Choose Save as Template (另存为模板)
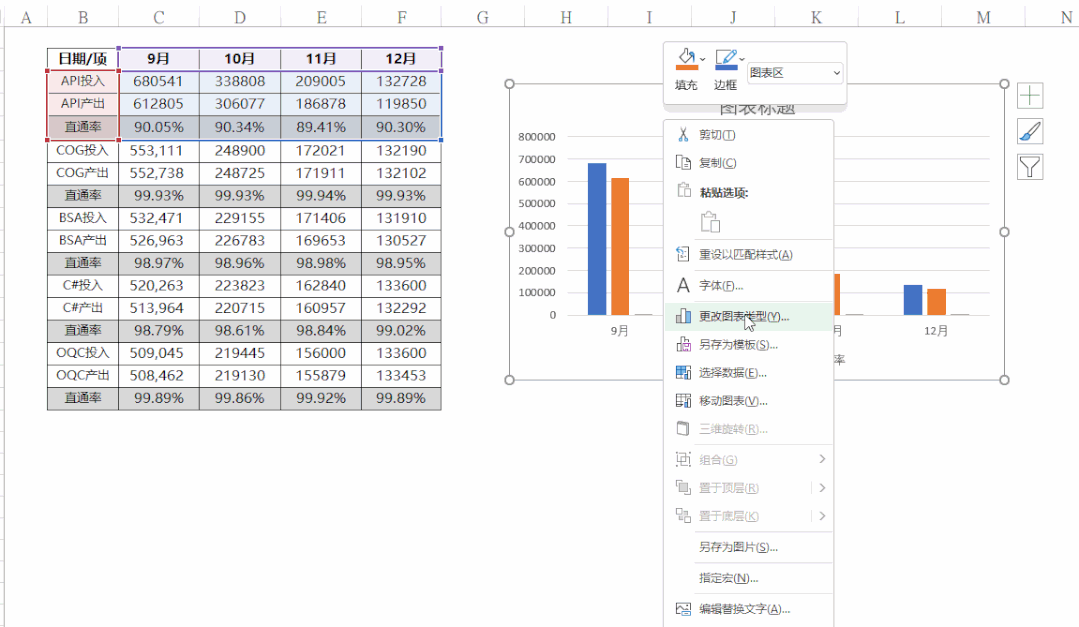This screenshot has width=1079, height=627. [x=749, y=345]
